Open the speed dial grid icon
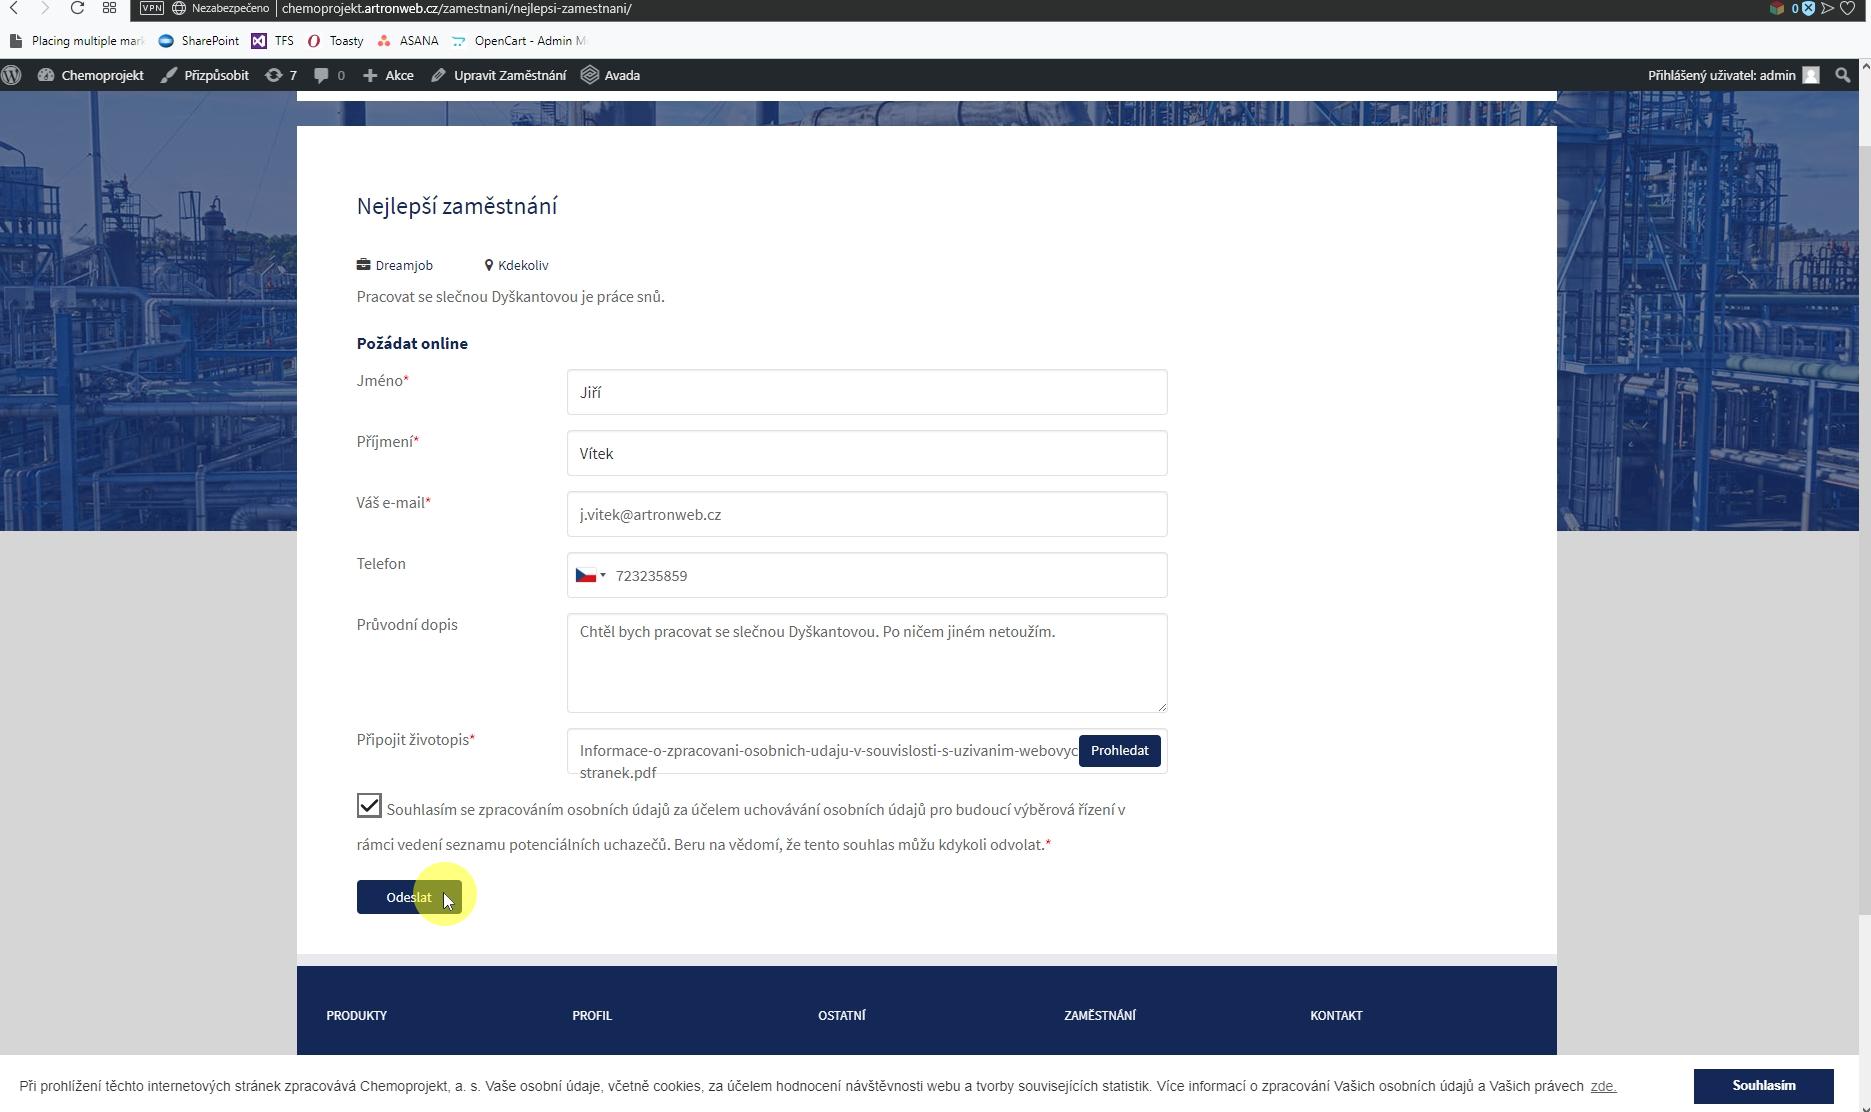 (x=109, y=8)
